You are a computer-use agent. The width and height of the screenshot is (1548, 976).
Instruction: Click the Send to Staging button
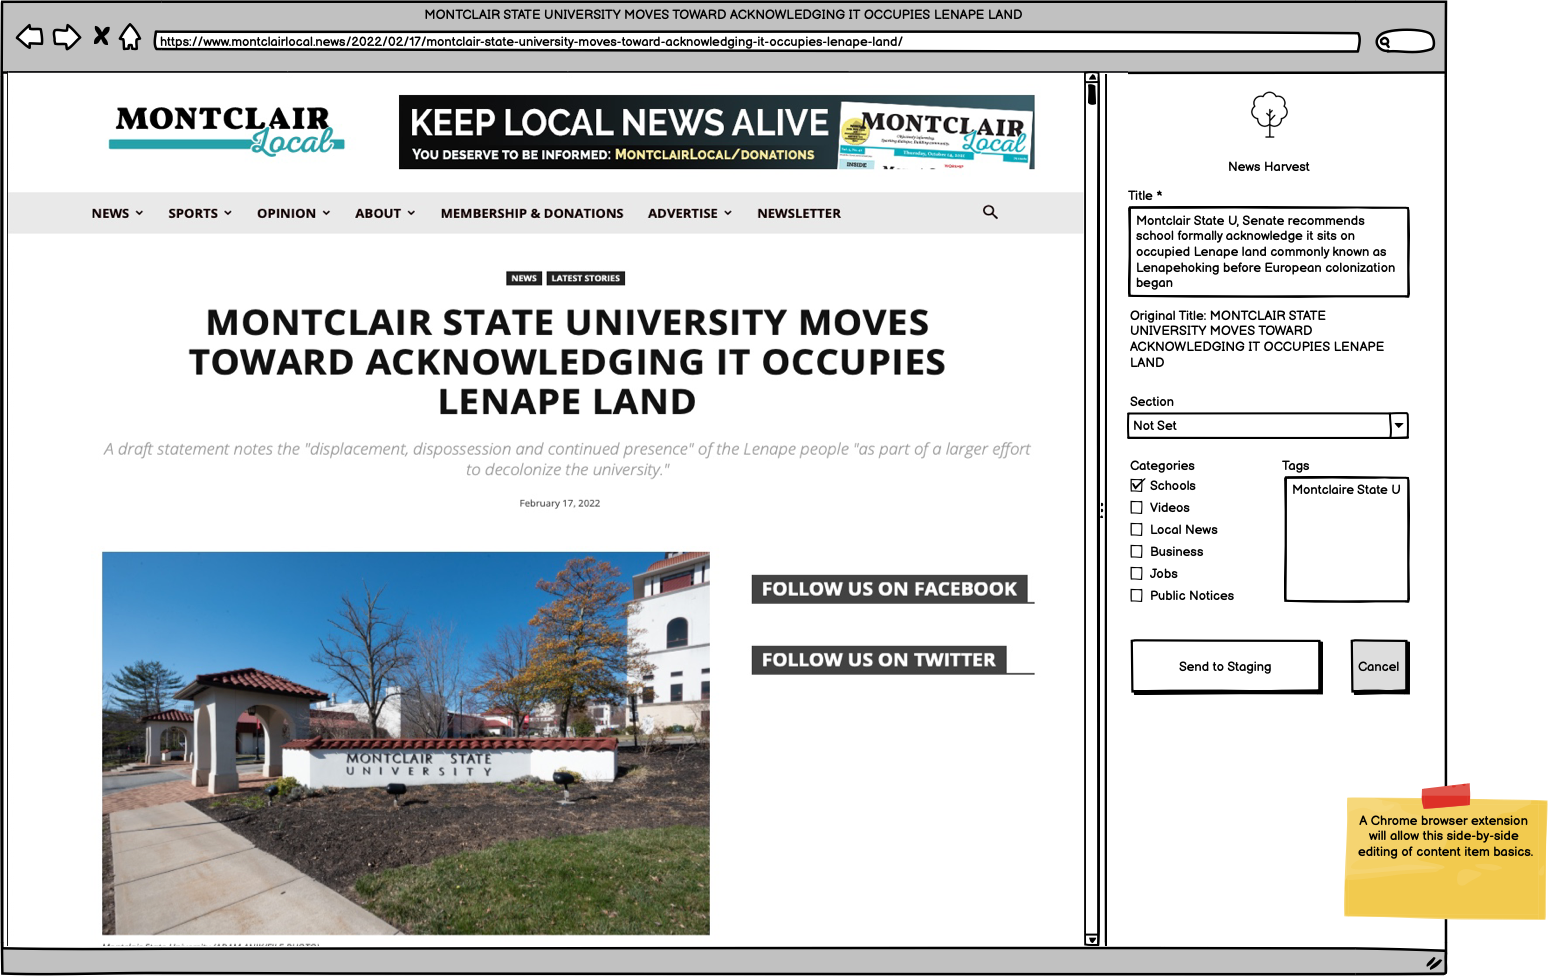[1225, 667]
